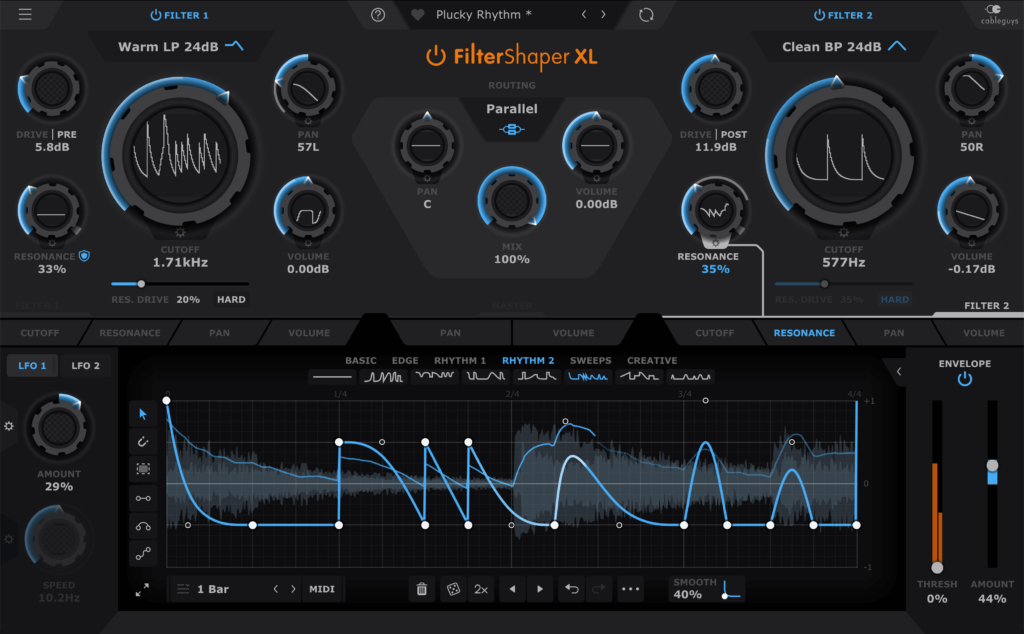The width and height of the screenshot is (1024, 634).
Task: Select the SWEEPS waveform category
Action: (590, 360)
